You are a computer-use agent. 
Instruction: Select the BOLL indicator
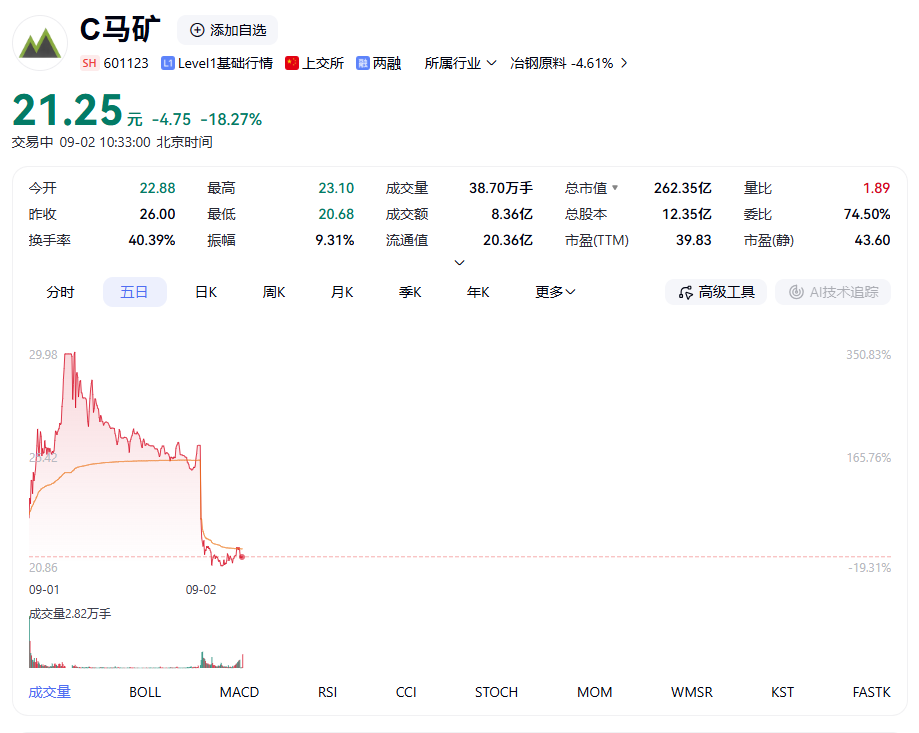(145, 692)
